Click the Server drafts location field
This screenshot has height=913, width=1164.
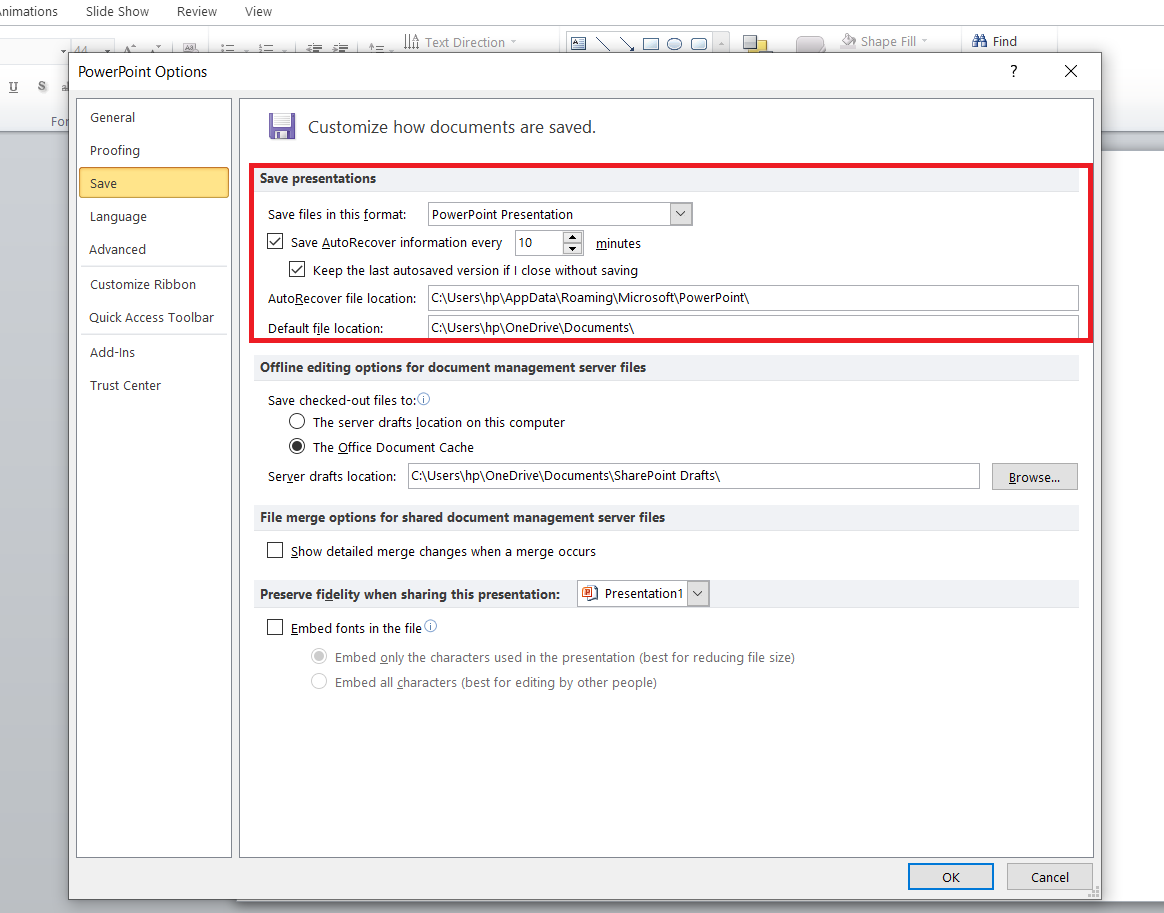click(693, 476)
